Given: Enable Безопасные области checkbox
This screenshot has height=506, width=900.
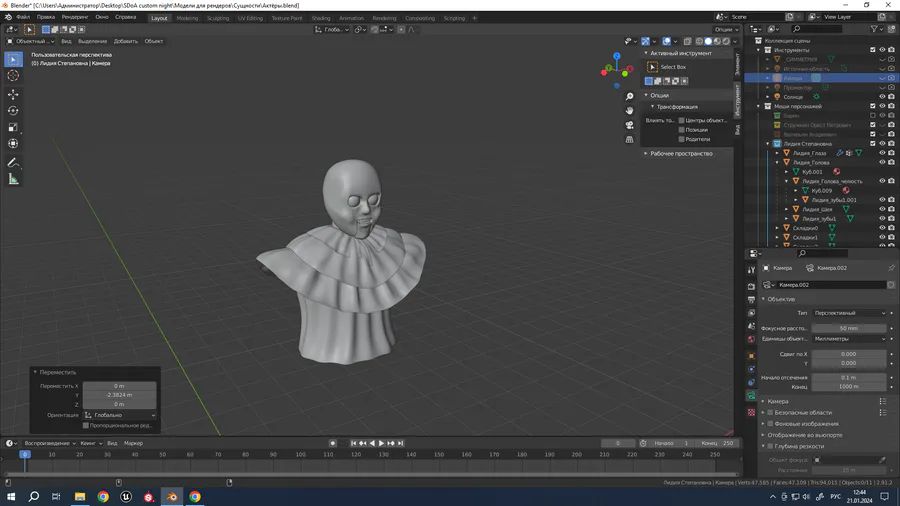Looking at the screenshot, I should click(770, 412).
